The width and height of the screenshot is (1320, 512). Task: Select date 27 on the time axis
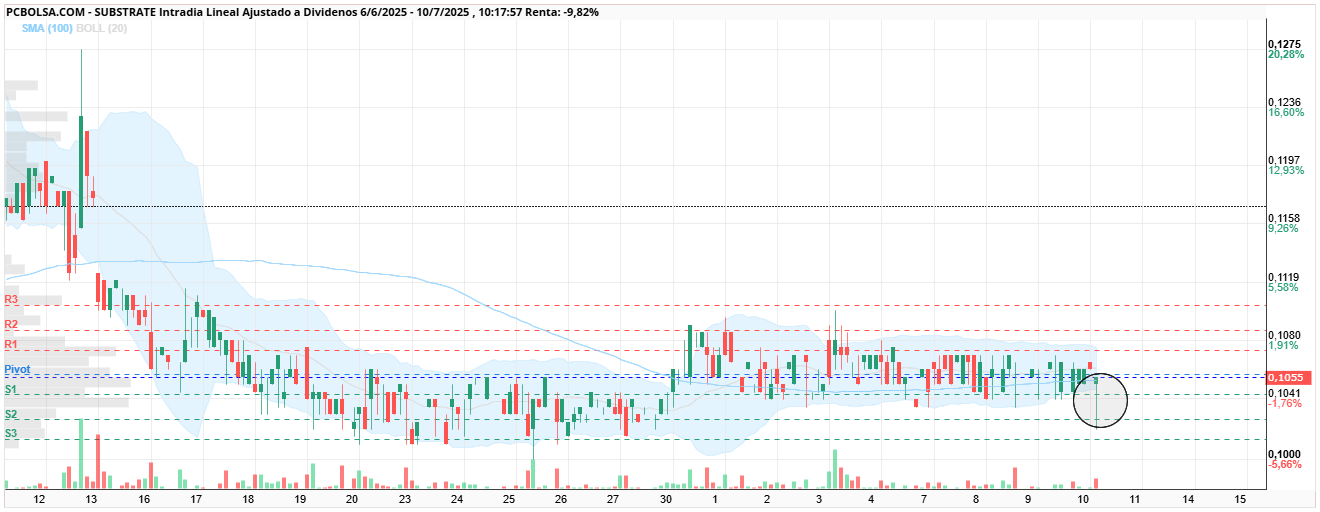[612, 498]
